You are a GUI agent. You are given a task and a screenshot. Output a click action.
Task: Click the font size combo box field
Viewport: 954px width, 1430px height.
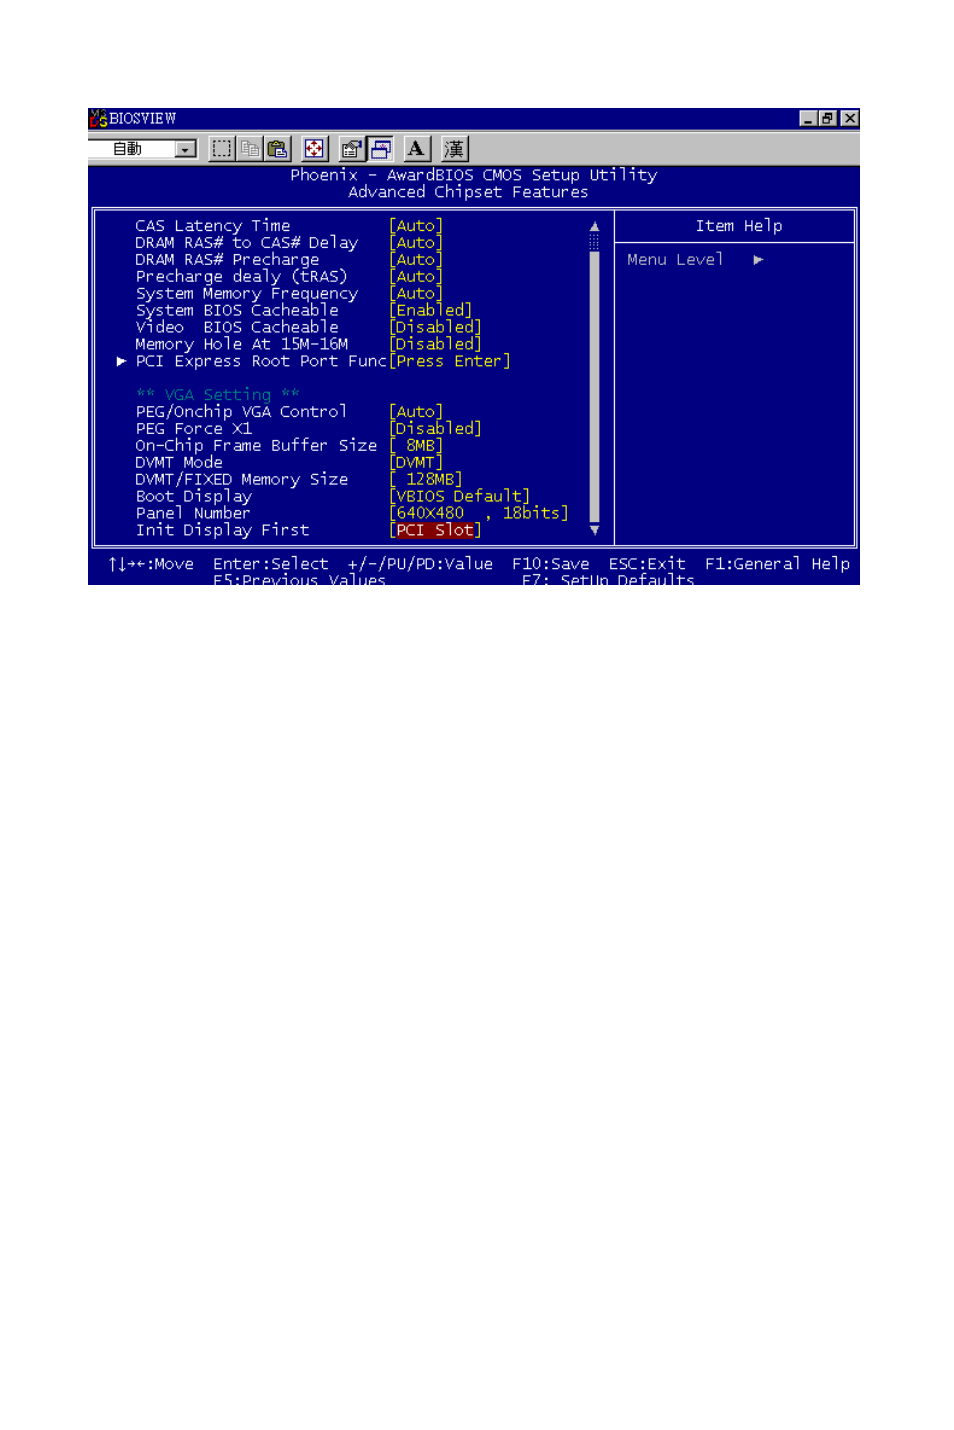pyautogui.click(x=143, y=149)
